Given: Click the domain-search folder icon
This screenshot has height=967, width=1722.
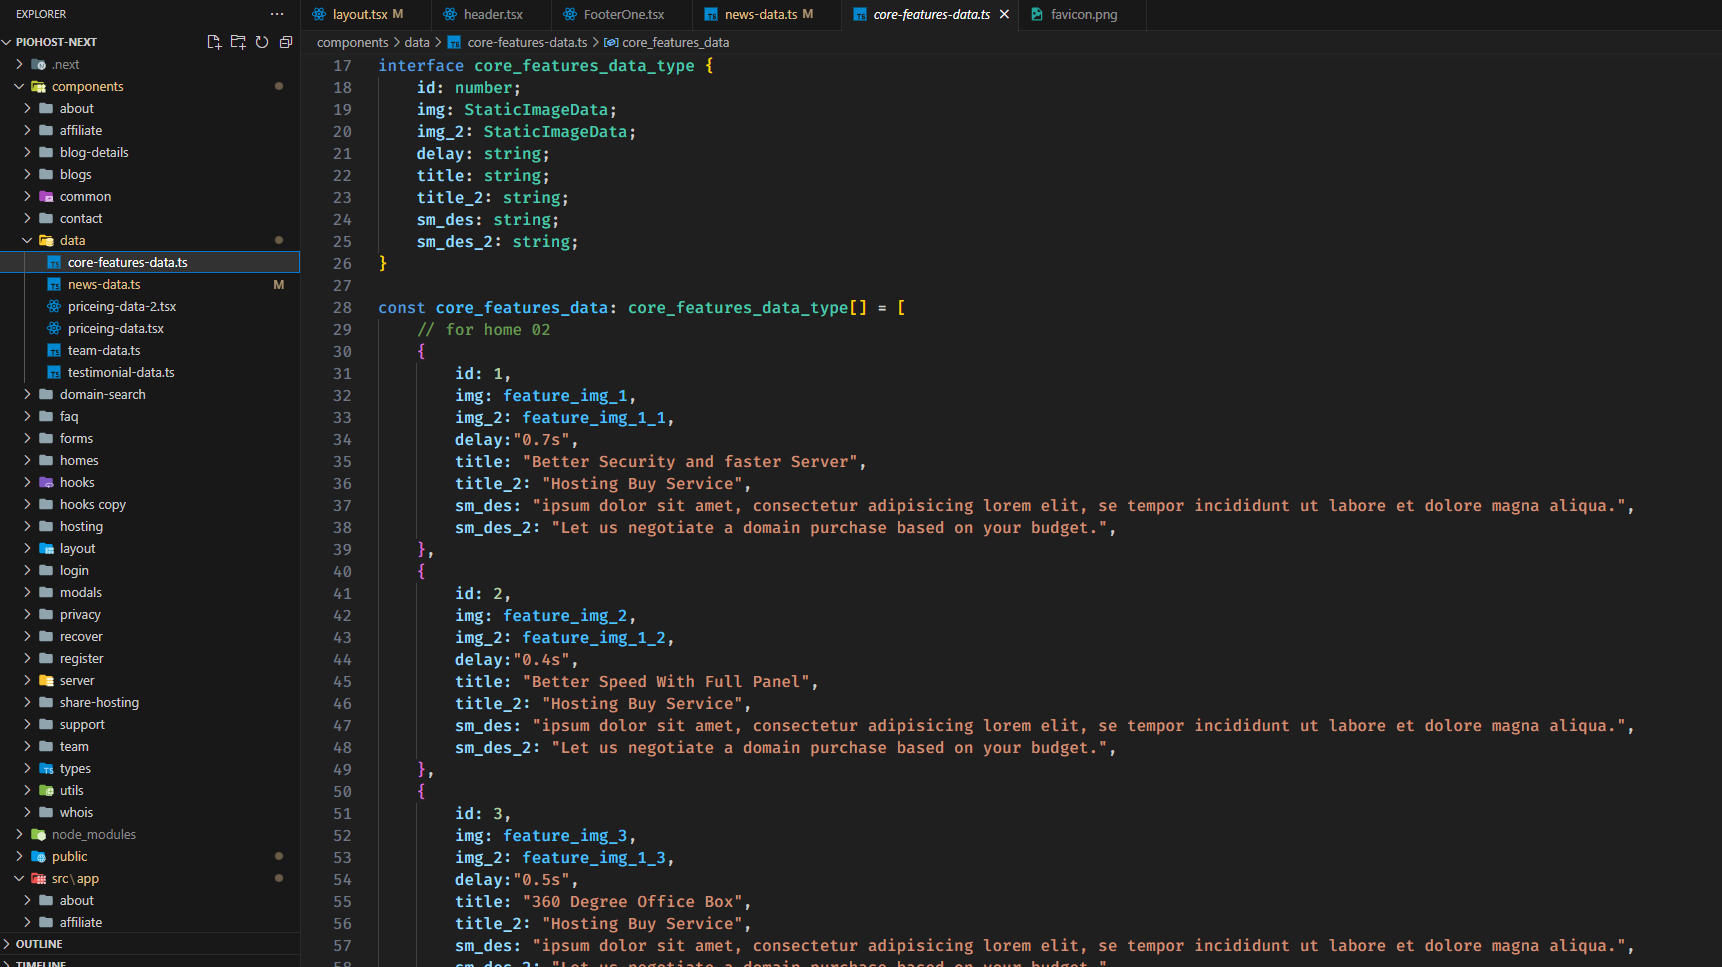Looking at the screenshot, I should coord(46,394).
